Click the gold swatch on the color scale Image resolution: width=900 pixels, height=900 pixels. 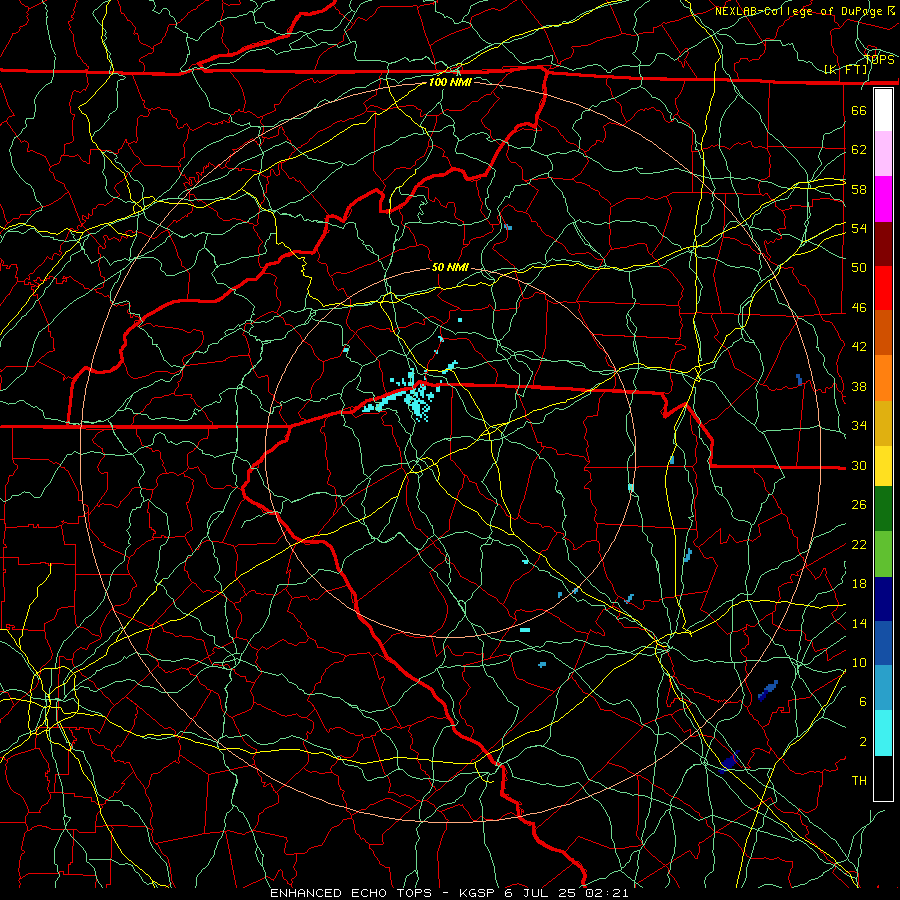883,423
